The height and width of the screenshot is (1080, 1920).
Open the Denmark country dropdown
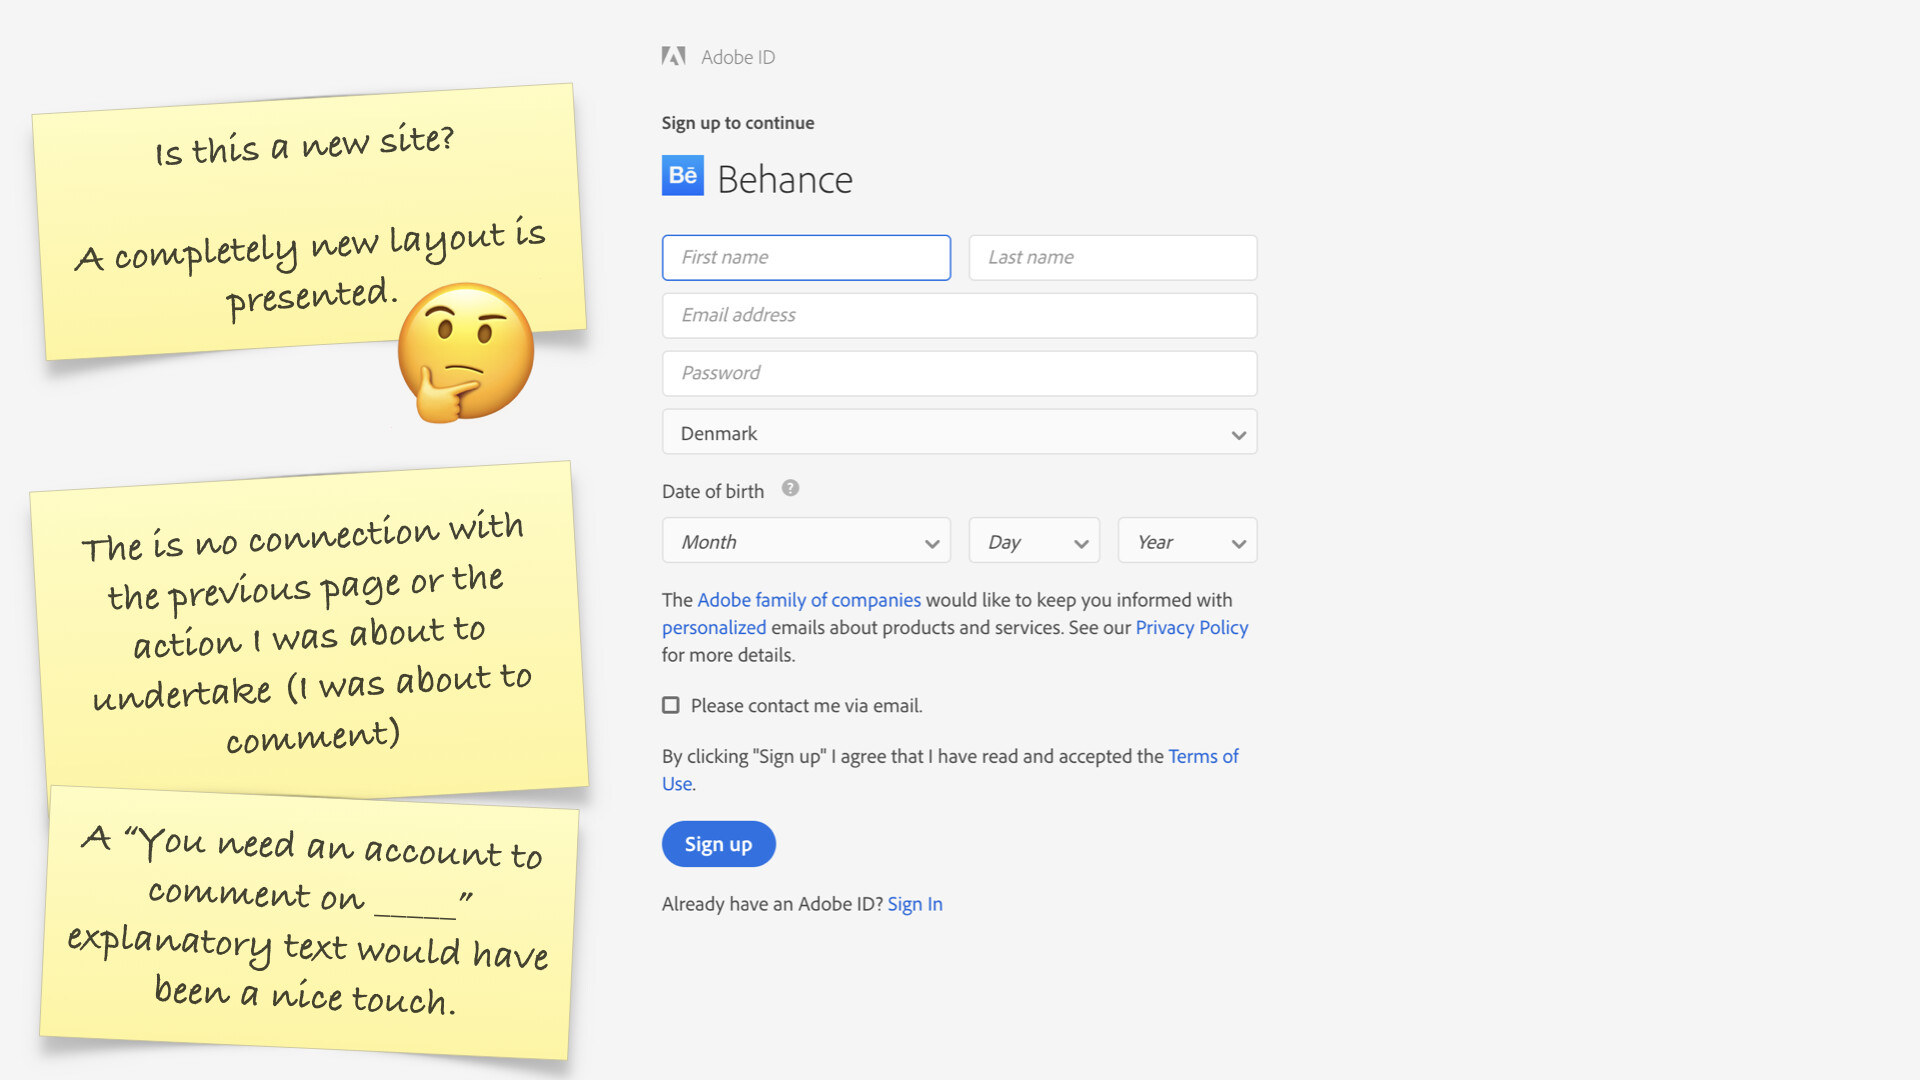click(958, 433)
